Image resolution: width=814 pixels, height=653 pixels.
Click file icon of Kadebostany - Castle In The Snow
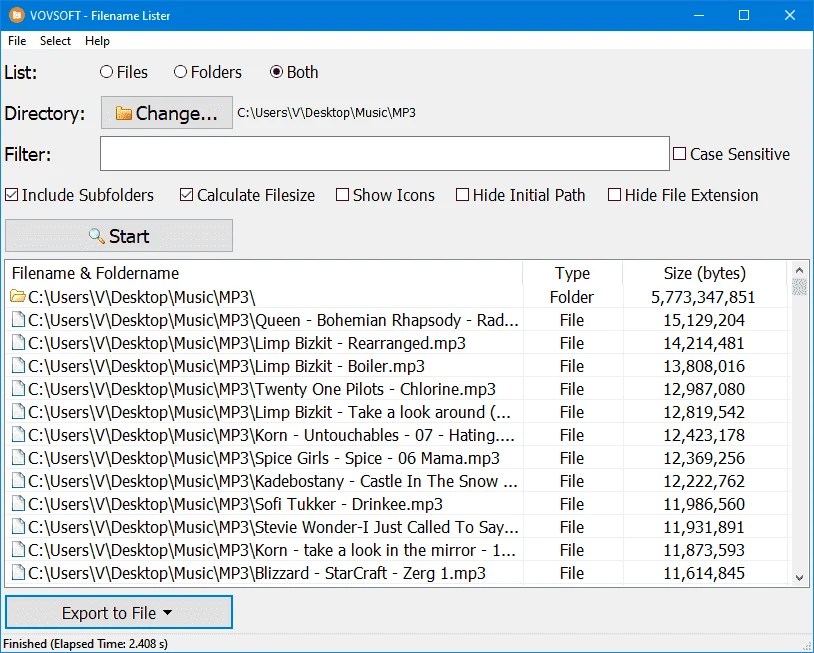tap(18, 481)
